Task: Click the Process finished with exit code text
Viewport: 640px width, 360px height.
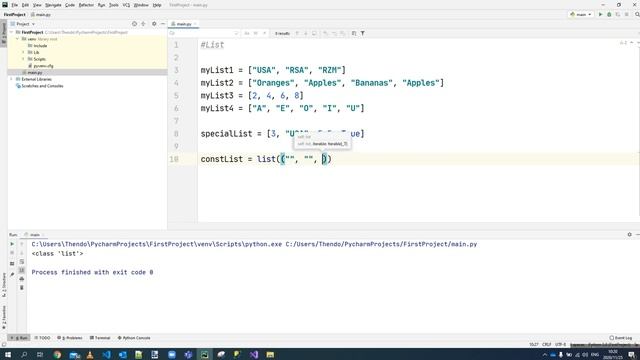Action: 92,272
